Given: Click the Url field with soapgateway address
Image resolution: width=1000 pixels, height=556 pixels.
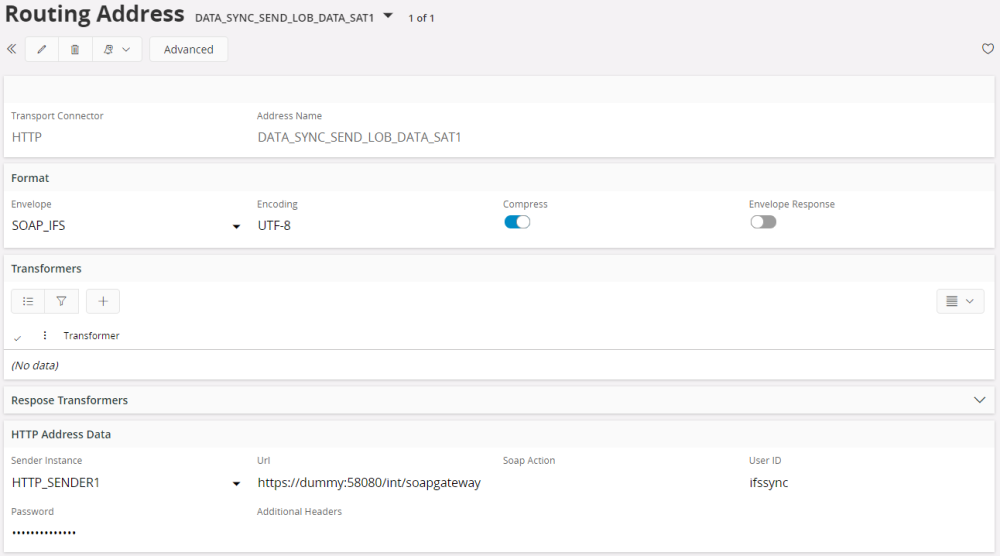Looking at the screenshot, I should point(369,483).
